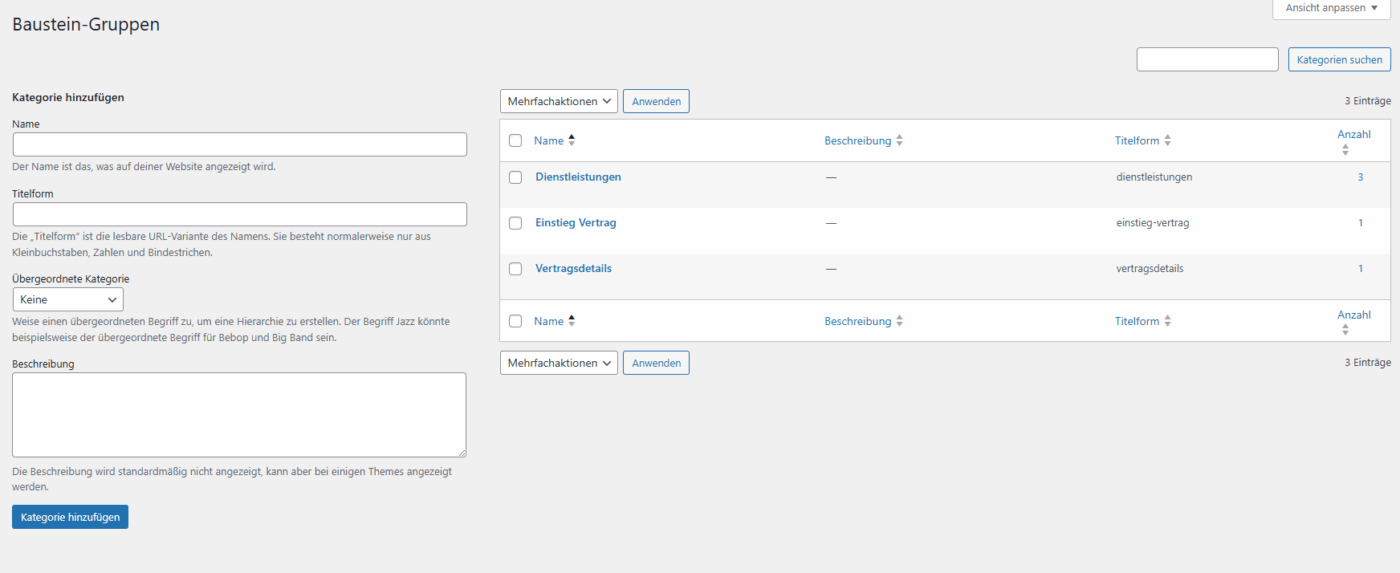Select the slug text einstieg-vertrag
Image resolution: width=1400 pixels, height=573 pixels.
point(1153,223)
